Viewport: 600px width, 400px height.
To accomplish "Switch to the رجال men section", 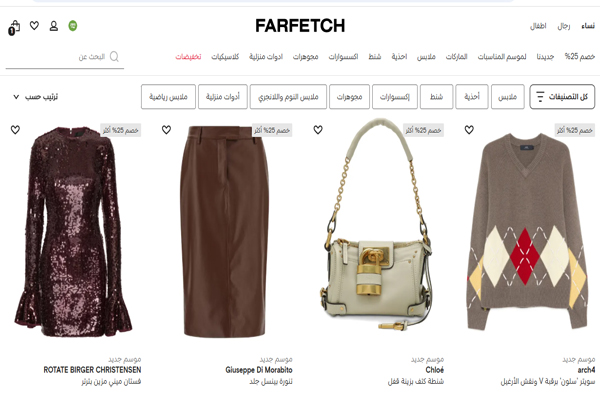I will point(564,26).
